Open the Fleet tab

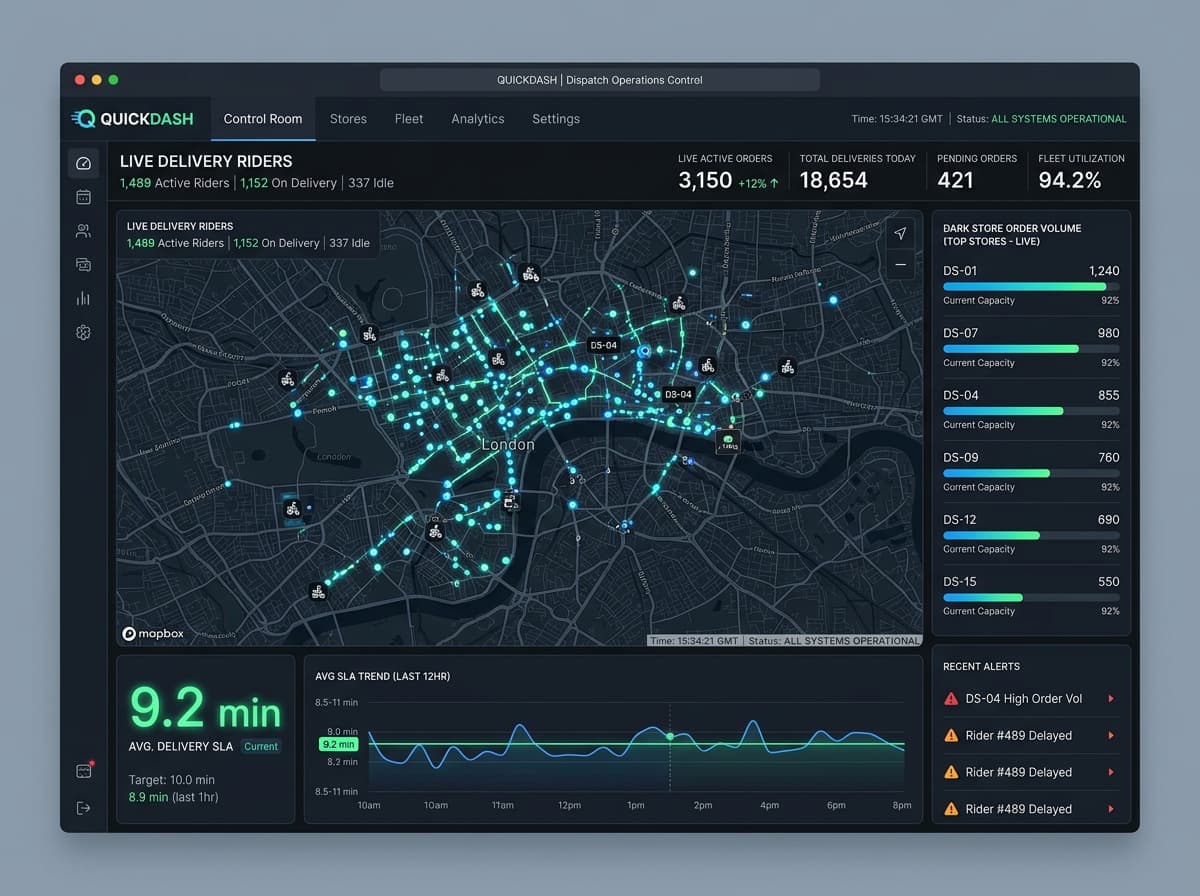pyautogui.click(x=409, y=118)
